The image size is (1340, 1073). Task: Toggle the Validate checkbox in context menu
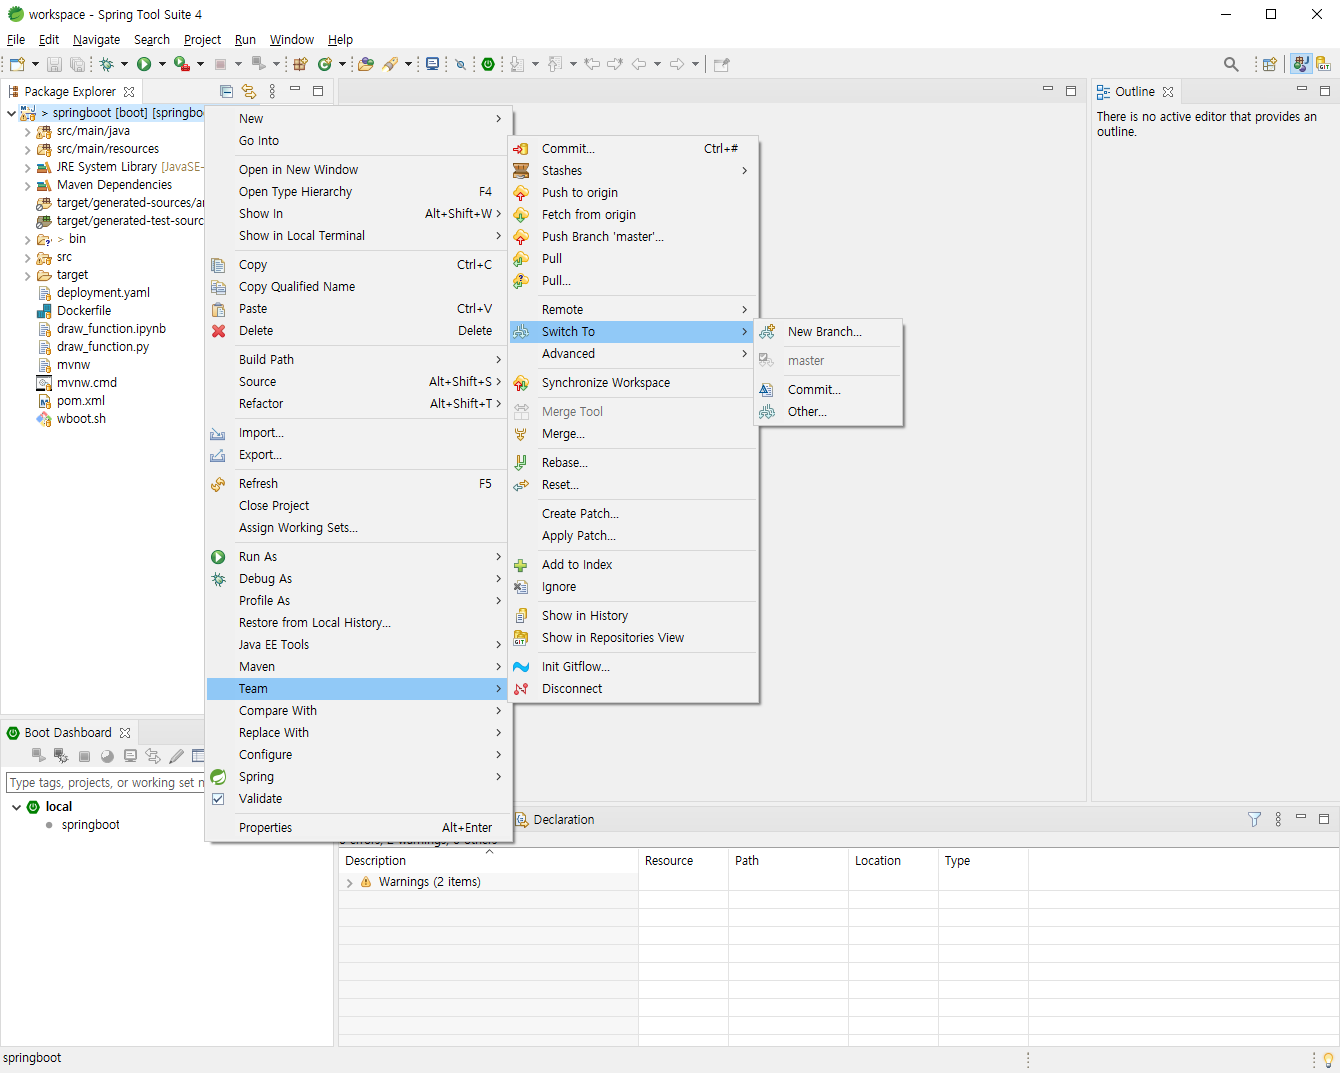pyautogui.click(x=218, y=799)
